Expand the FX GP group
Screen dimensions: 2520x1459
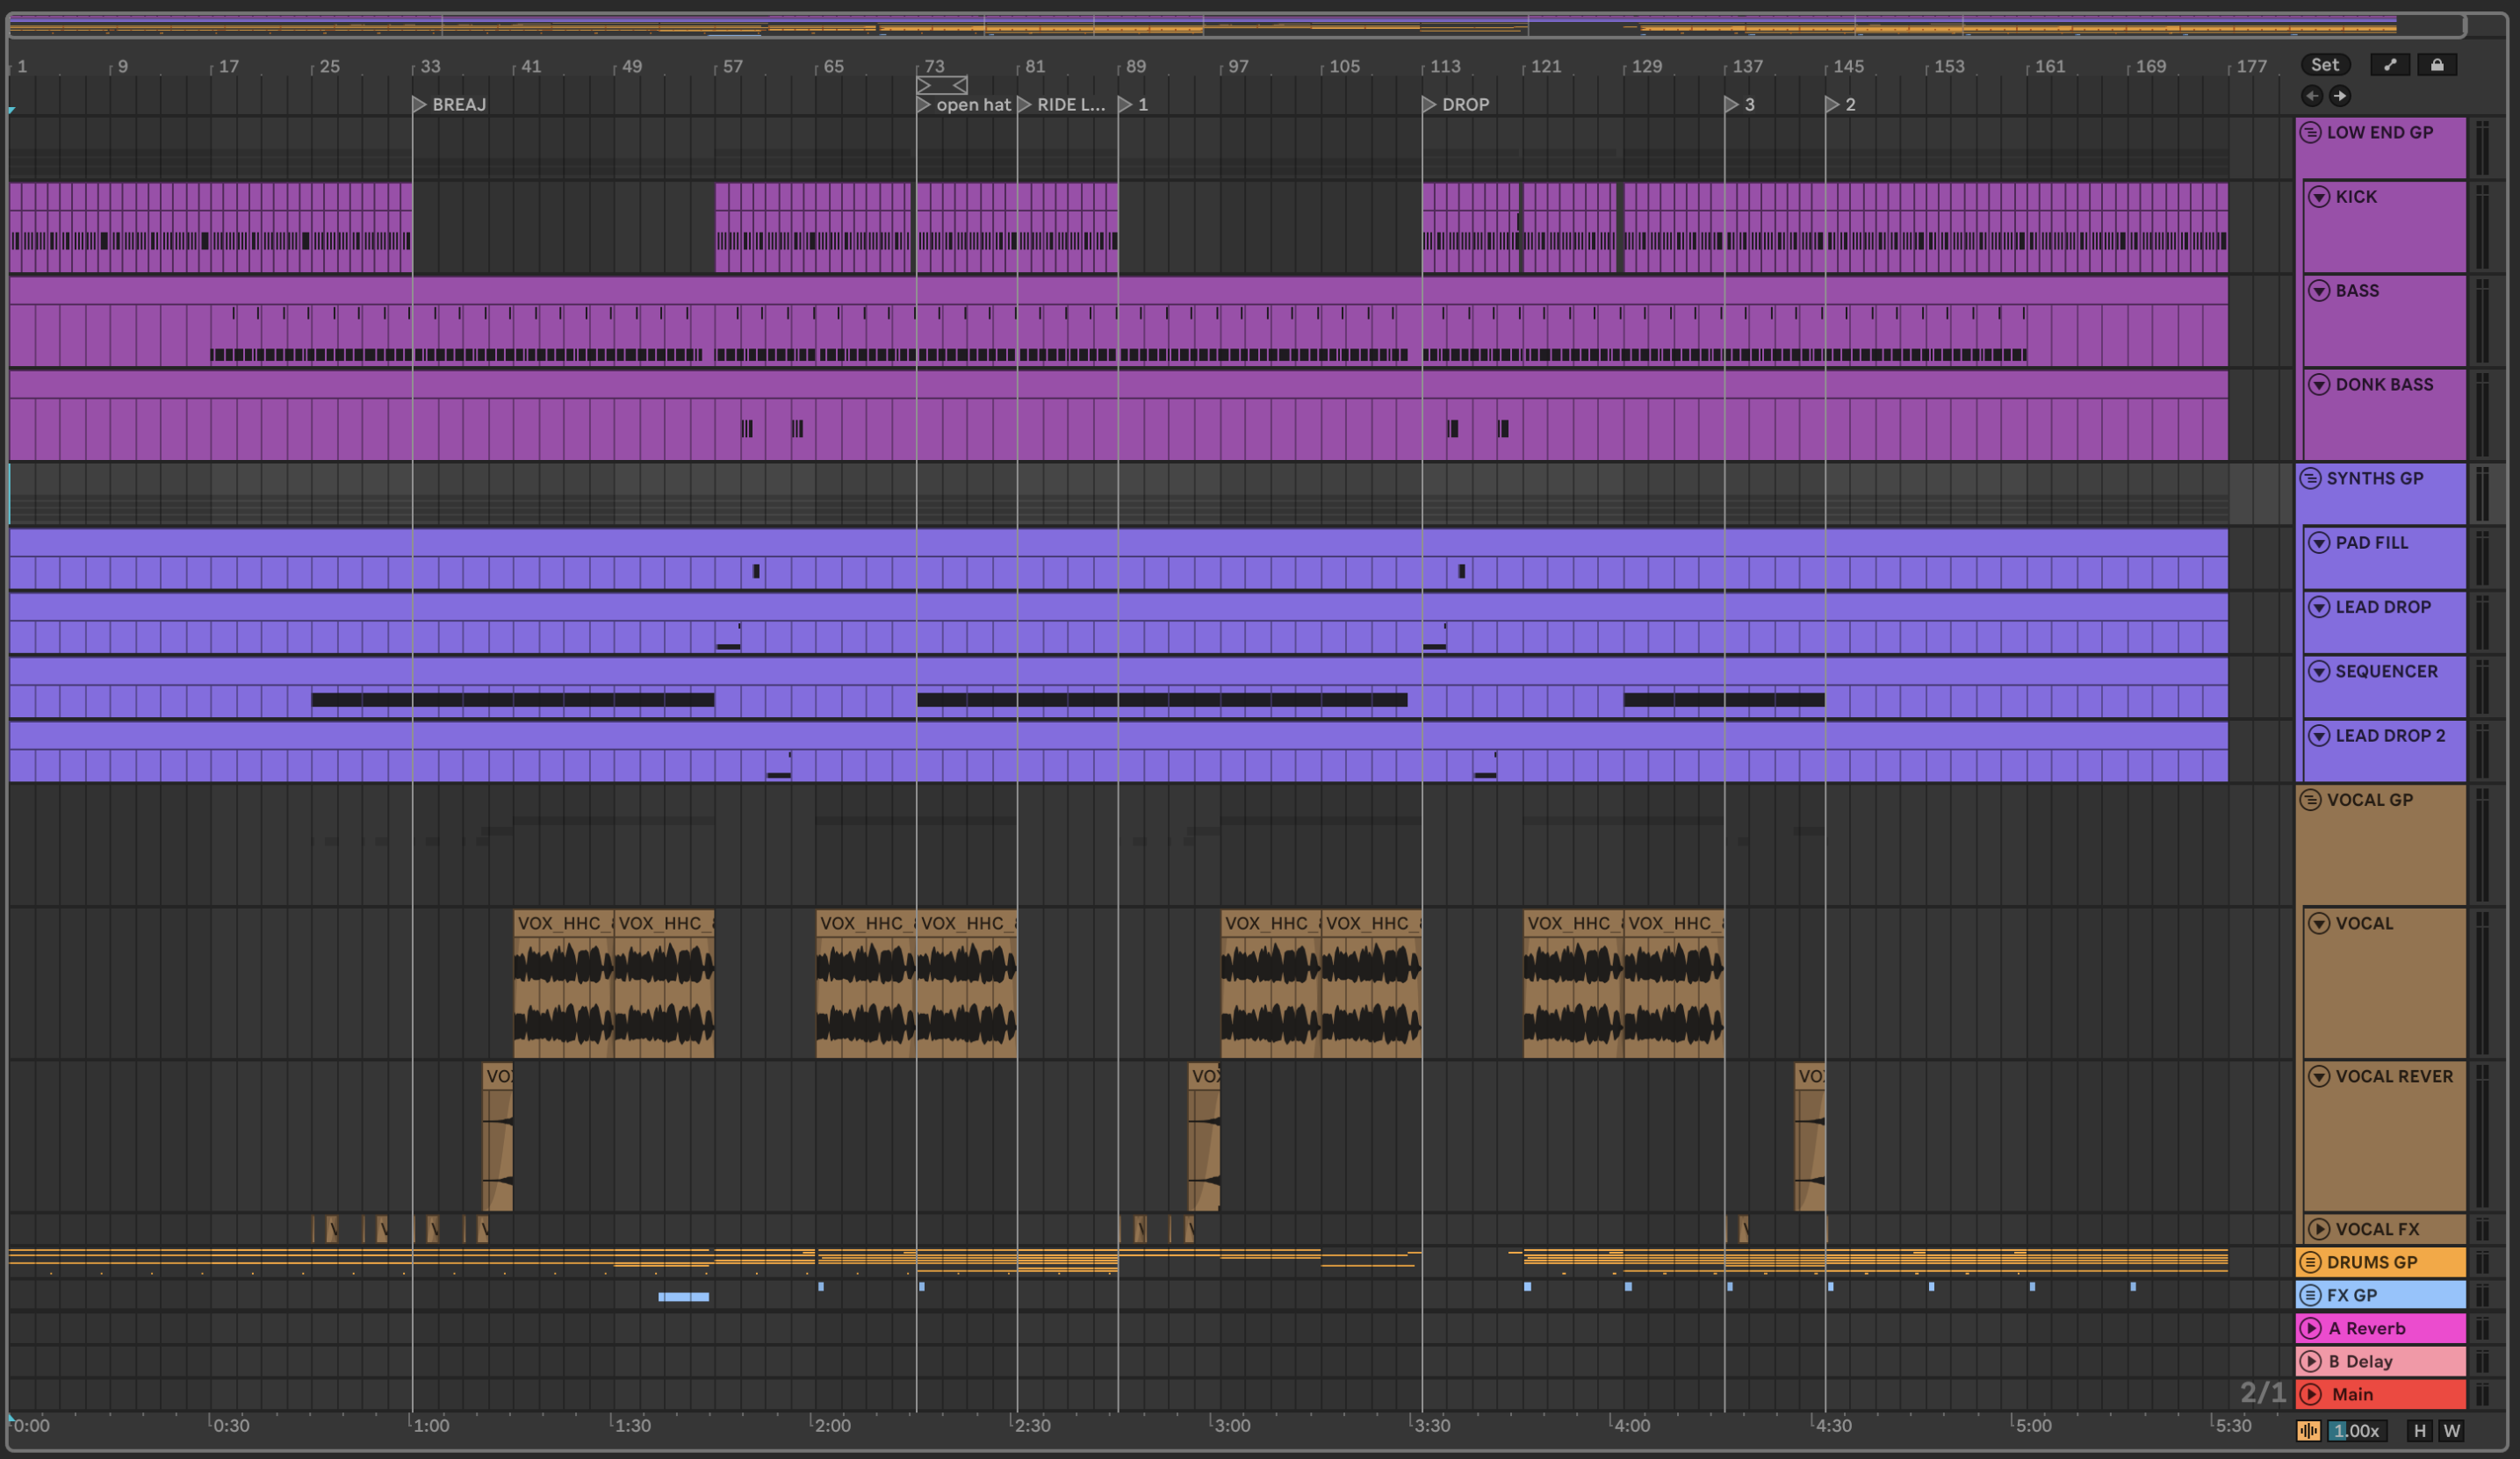pyautogui.click(x=2310, y=1295)
